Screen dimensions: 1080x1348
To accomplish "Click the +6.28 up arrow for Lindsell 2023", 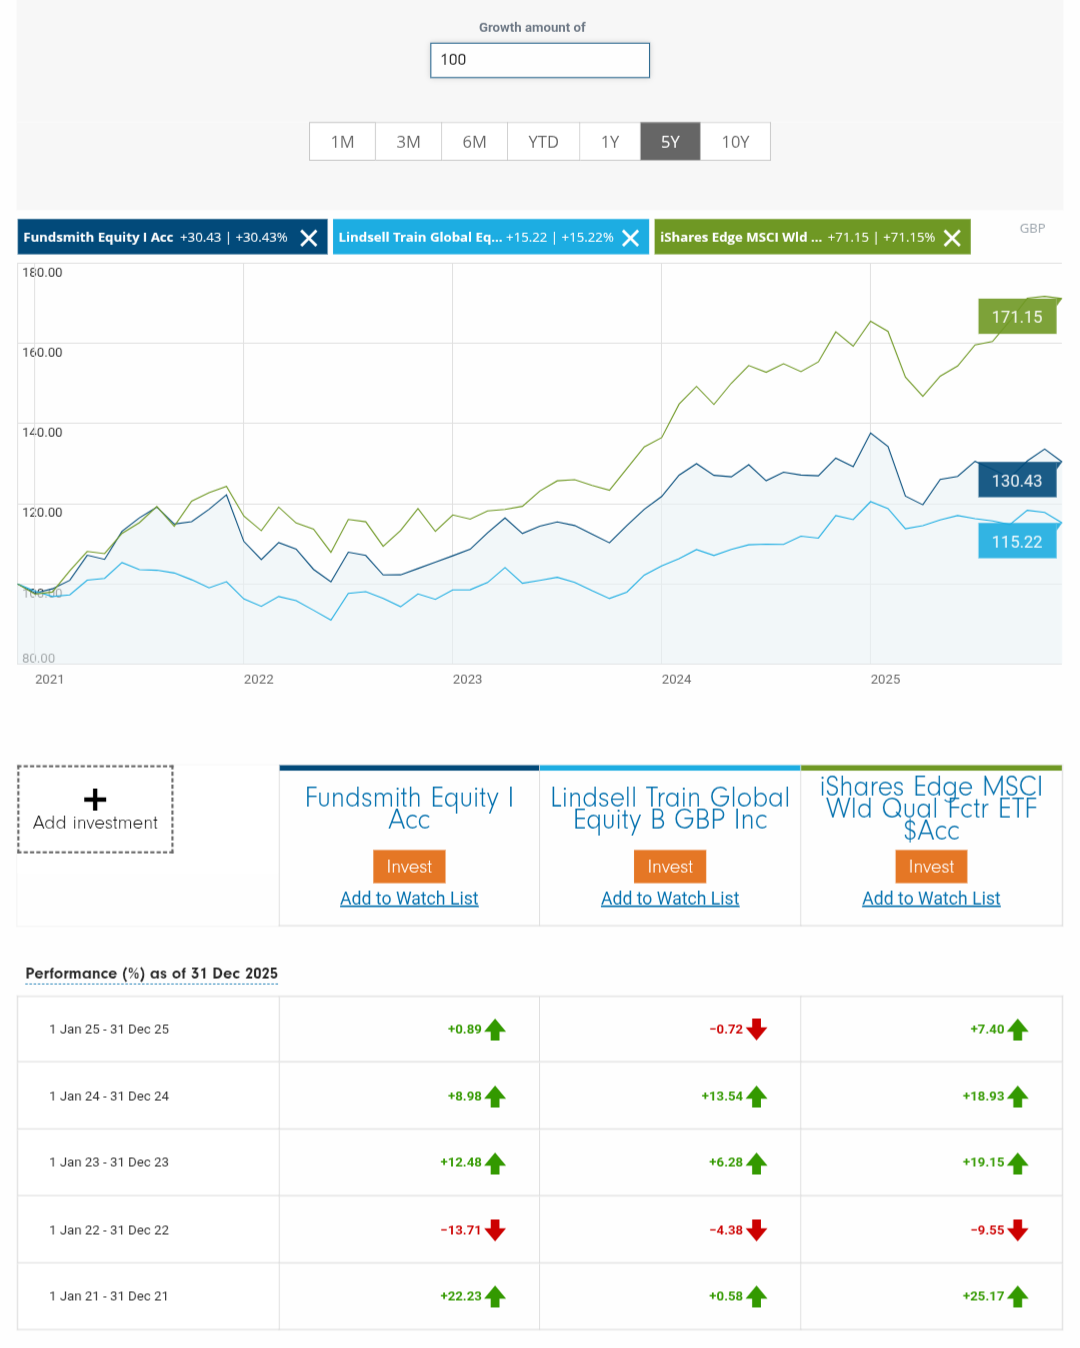I will click(x=757, y=1163).
